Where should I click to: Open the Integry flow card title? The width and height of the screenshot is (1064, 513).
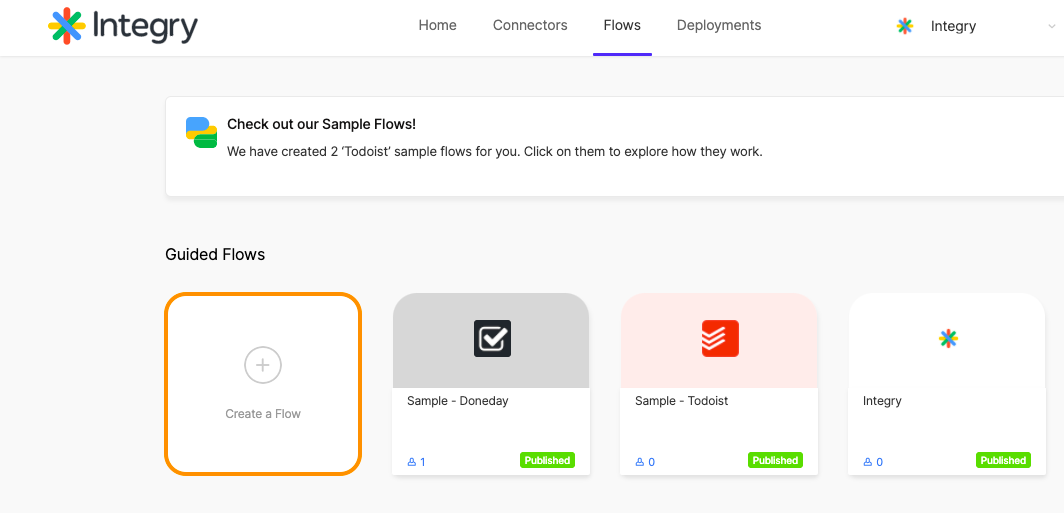point(882,401)
